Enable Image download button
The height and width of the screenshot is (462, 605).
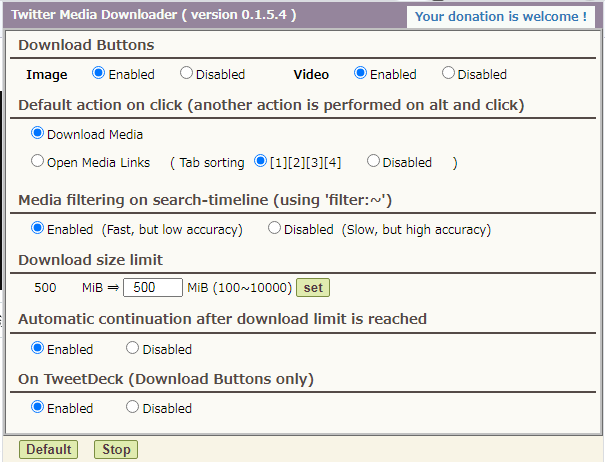click(98, 73)
